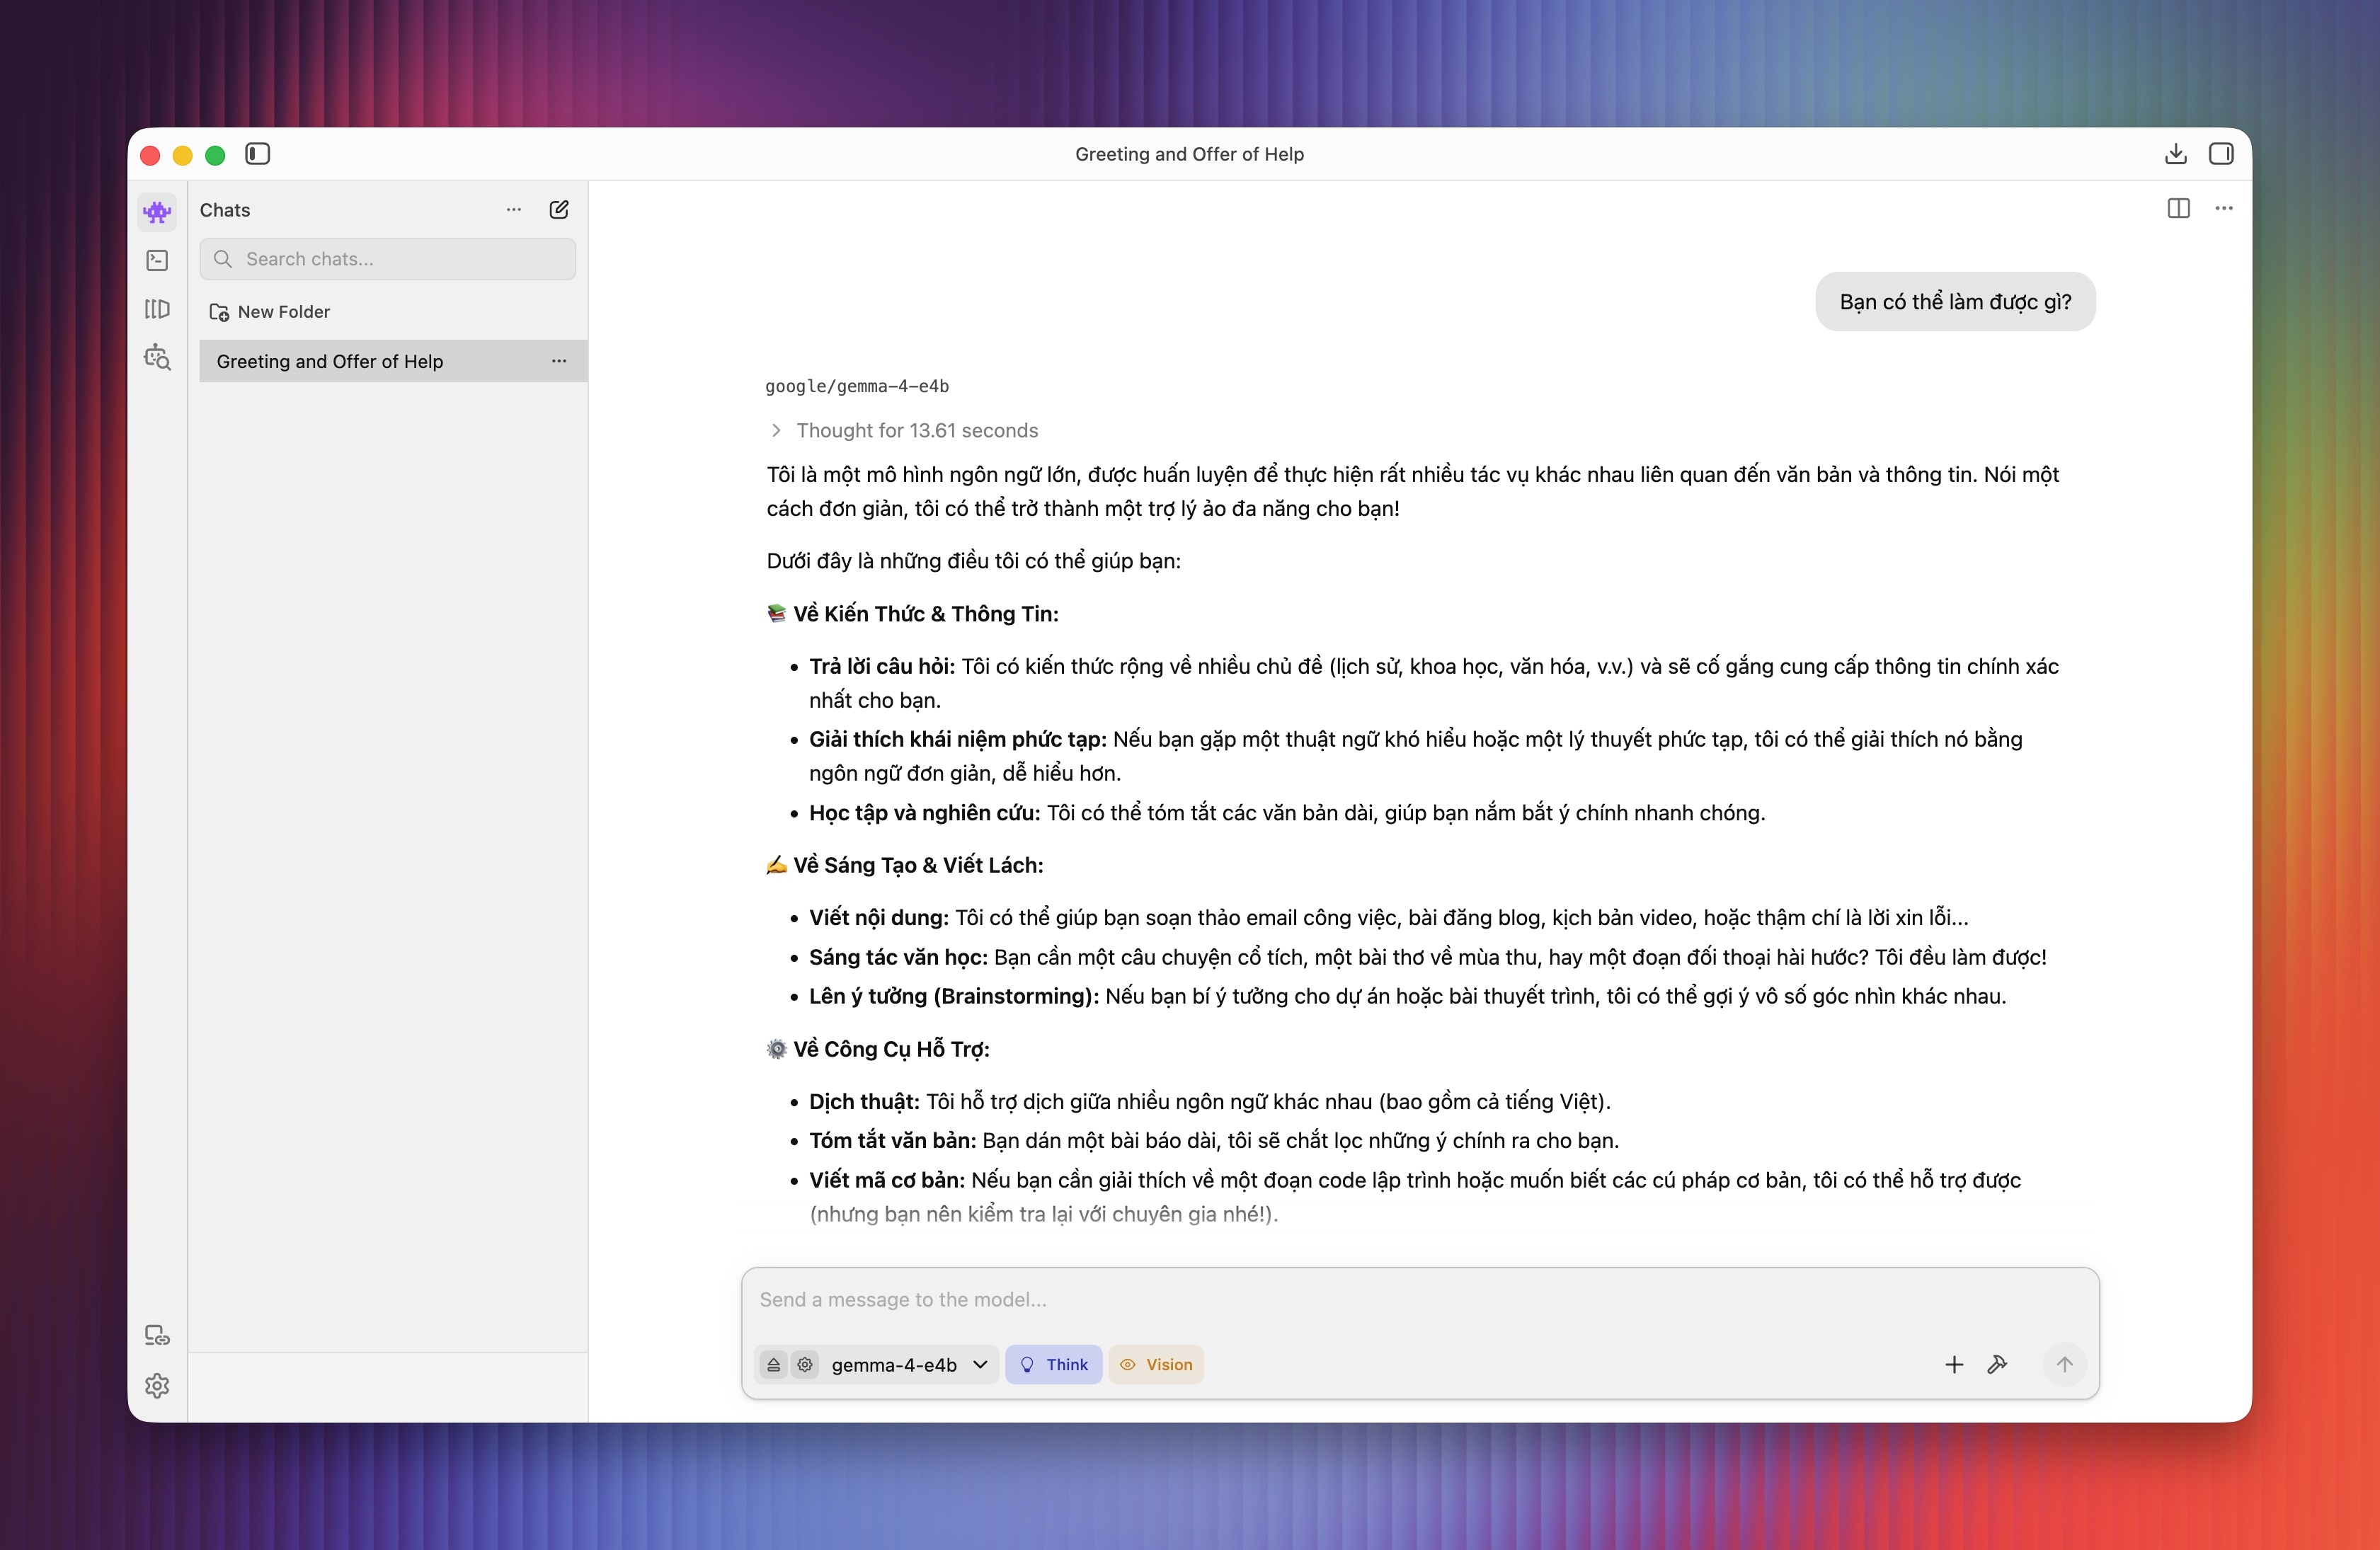Click the google/gemma-4-e4b model label
Viewport: 2380px width, 1550px height.
click(857, 386)
